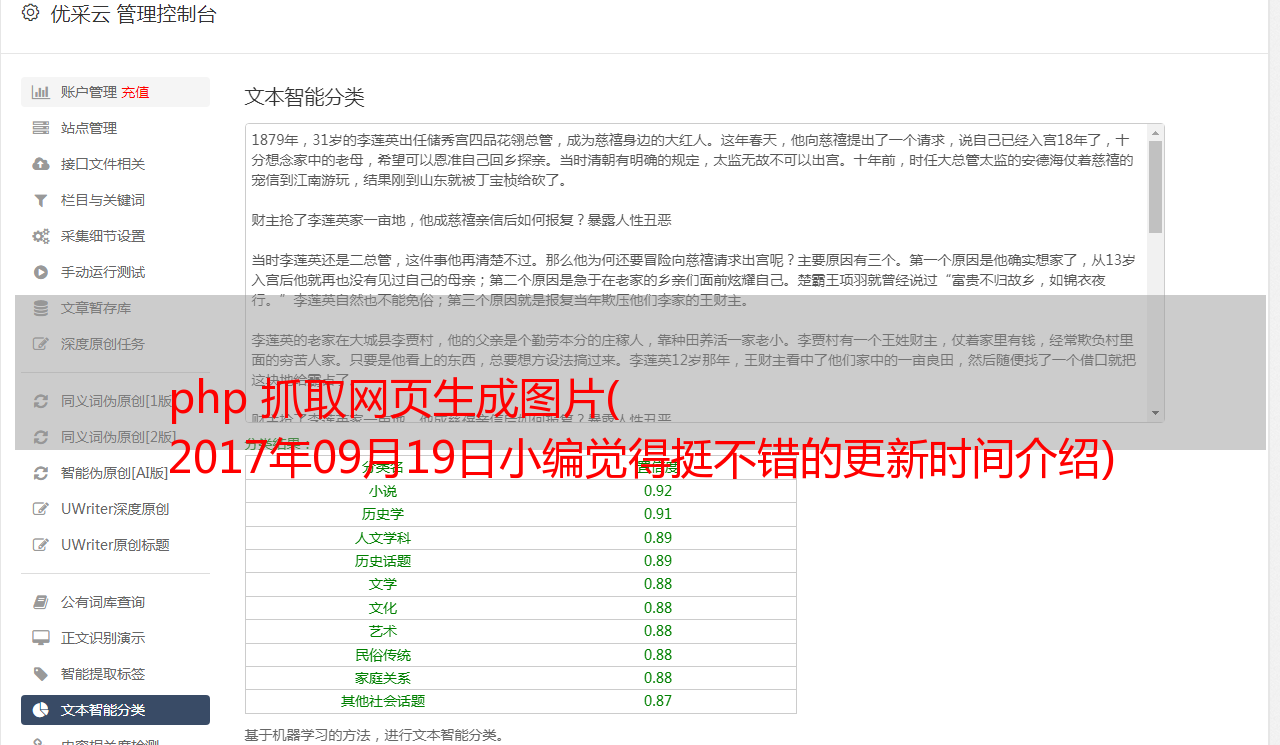Click refresh icon for 智能伪原创[AI版]
Image resolution: width=1280 pixels, height=745 pixels.
40,473
